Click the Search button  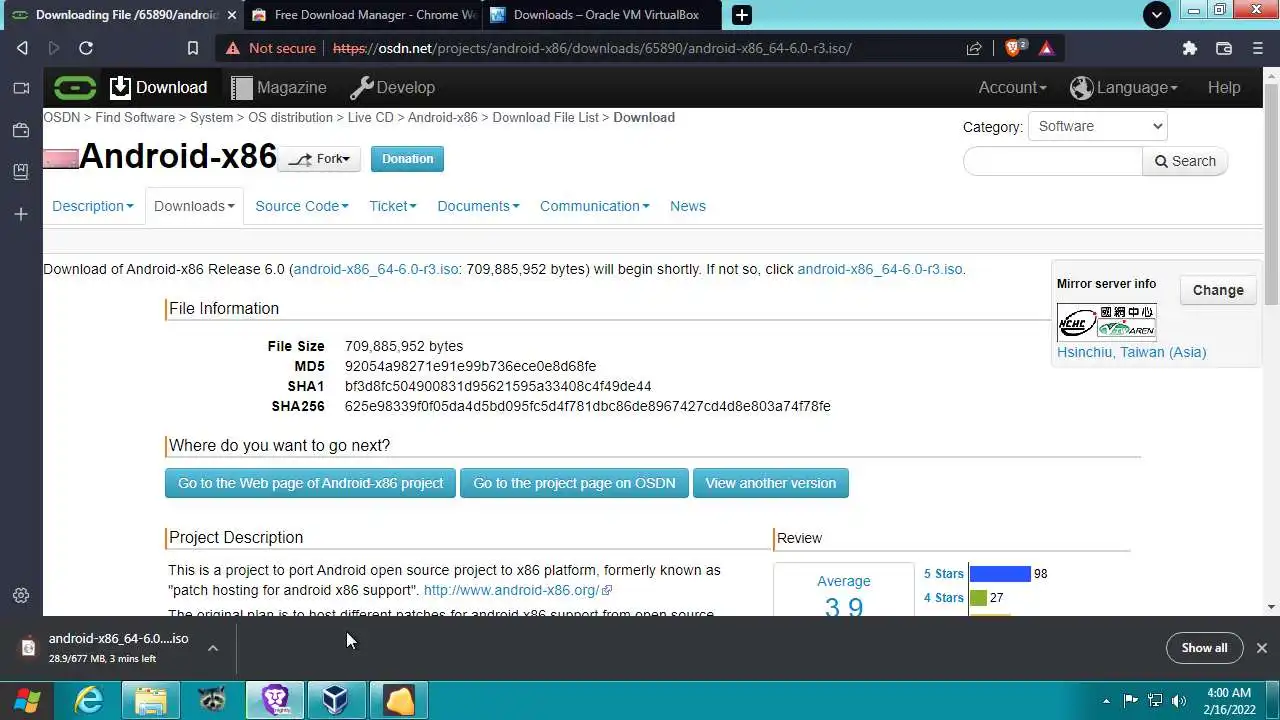coord(1185,161)
